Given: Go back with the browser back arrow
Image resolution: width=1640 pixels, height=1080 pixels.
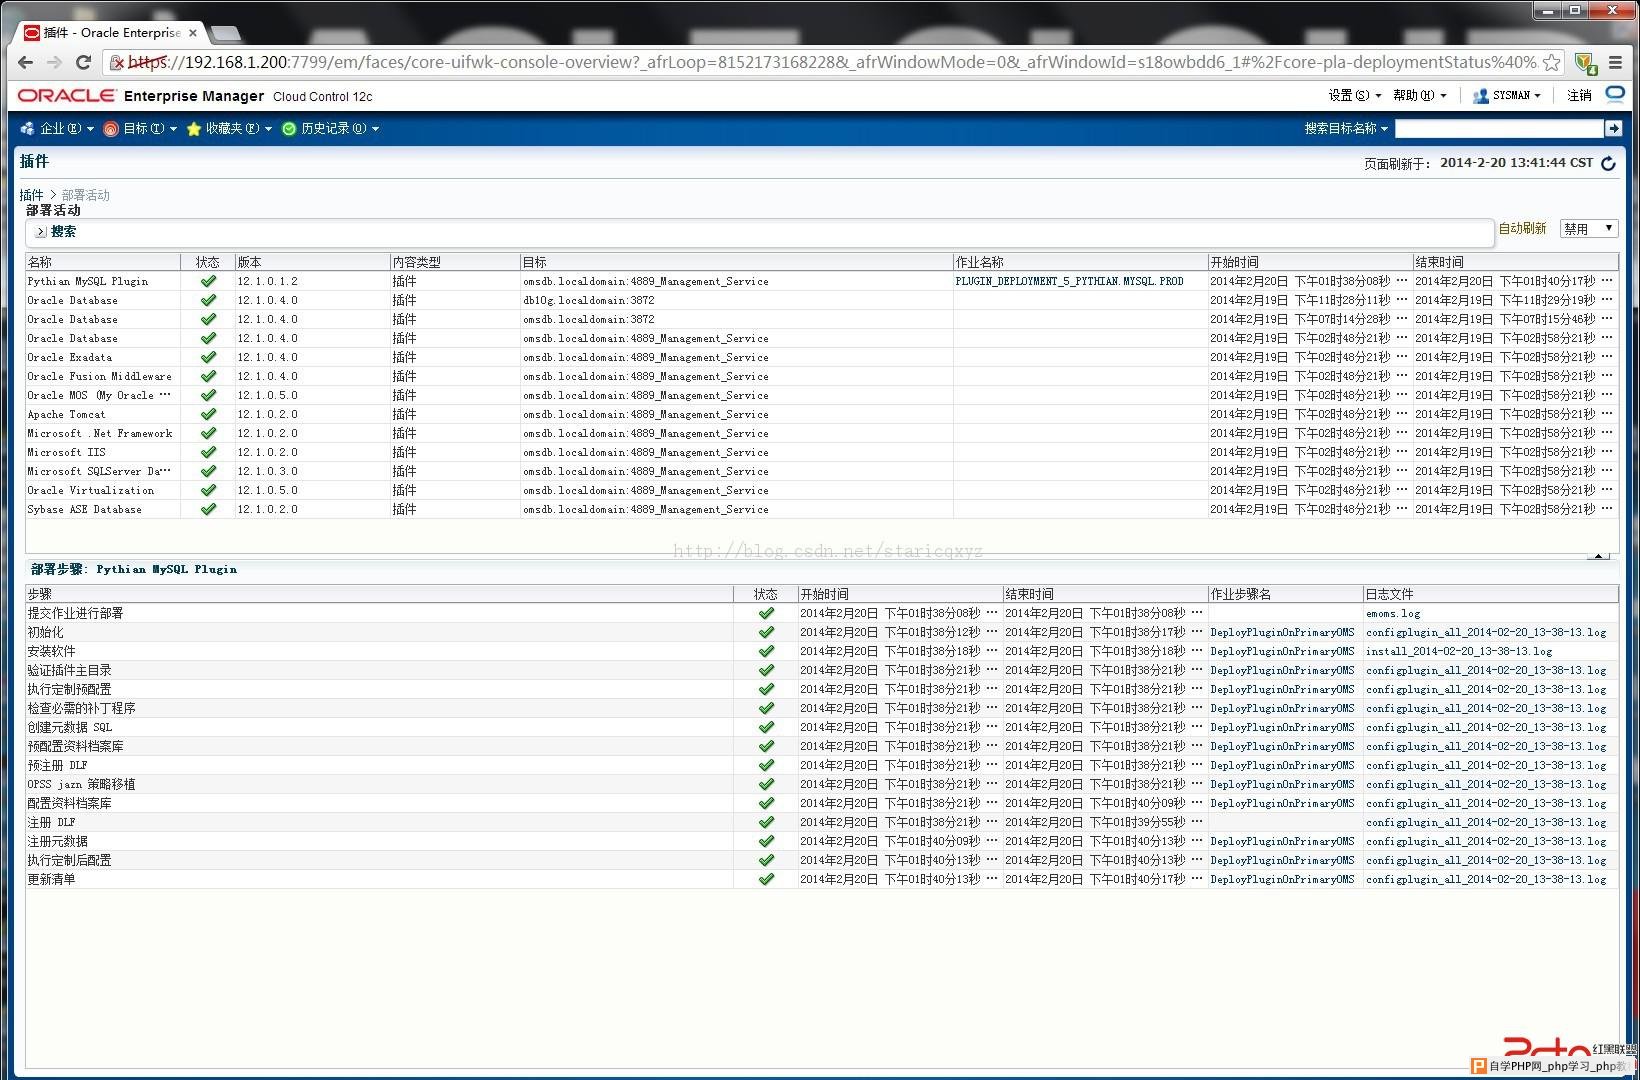Looking at the screenshot, I should click(x=26, y=62).
